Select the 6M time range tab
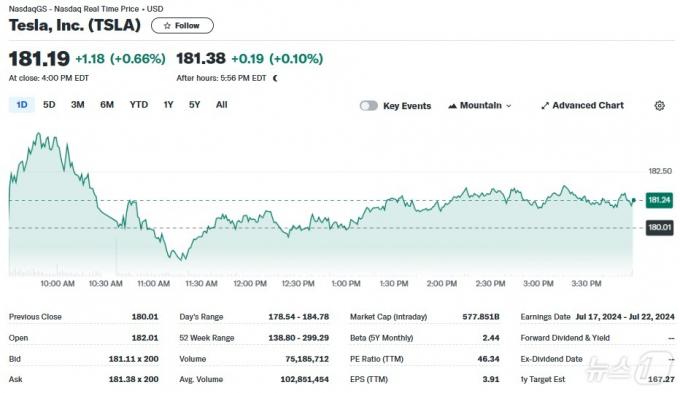 107,105
